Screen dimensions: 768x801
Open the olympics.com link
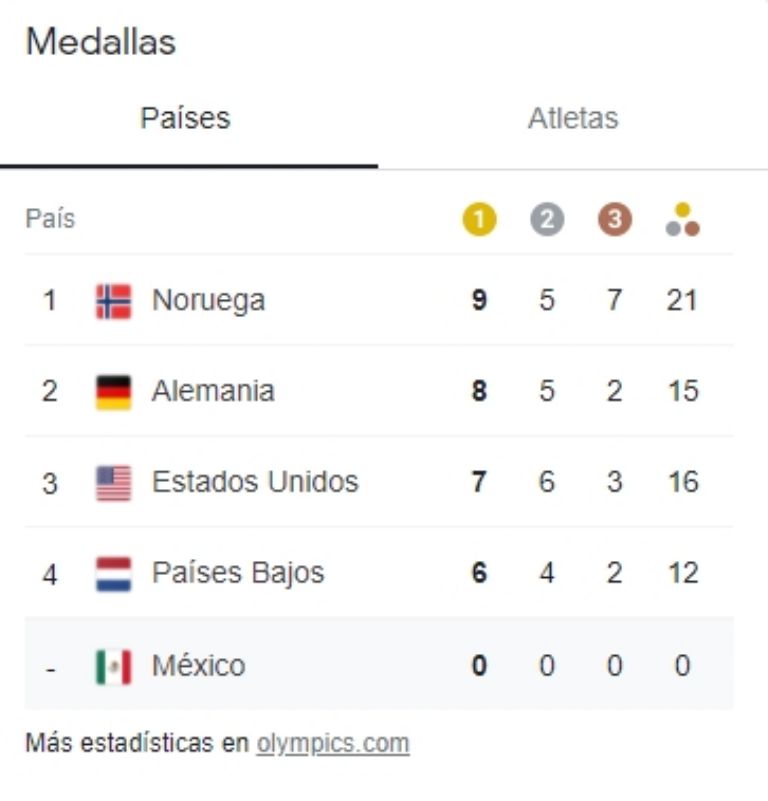pos(333,744)
